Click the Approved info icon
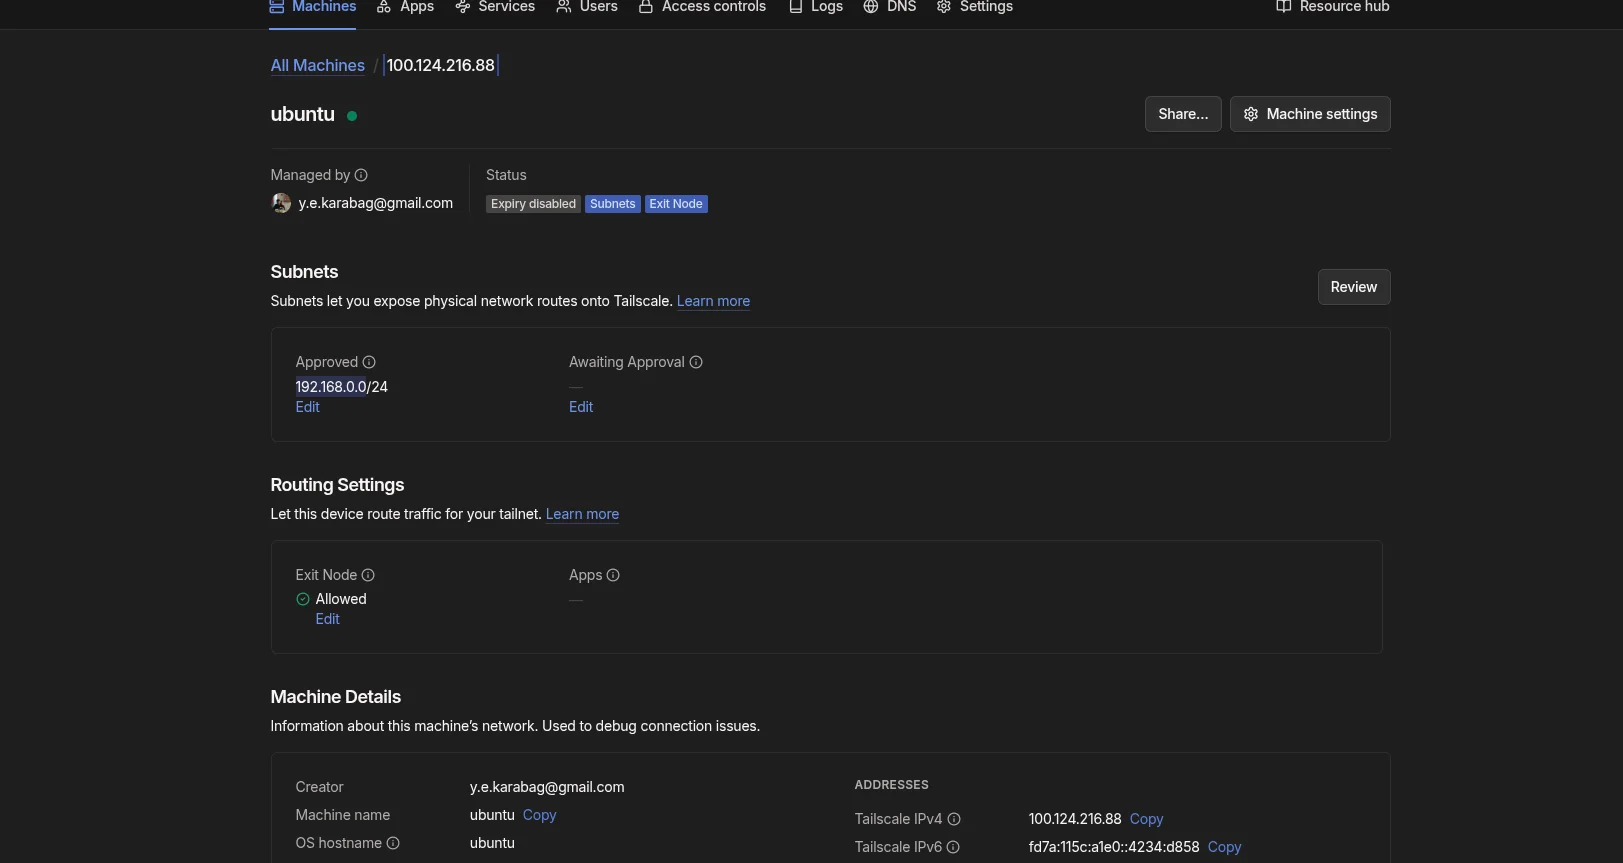1623x863 pixels. click(x=369, y=362)
